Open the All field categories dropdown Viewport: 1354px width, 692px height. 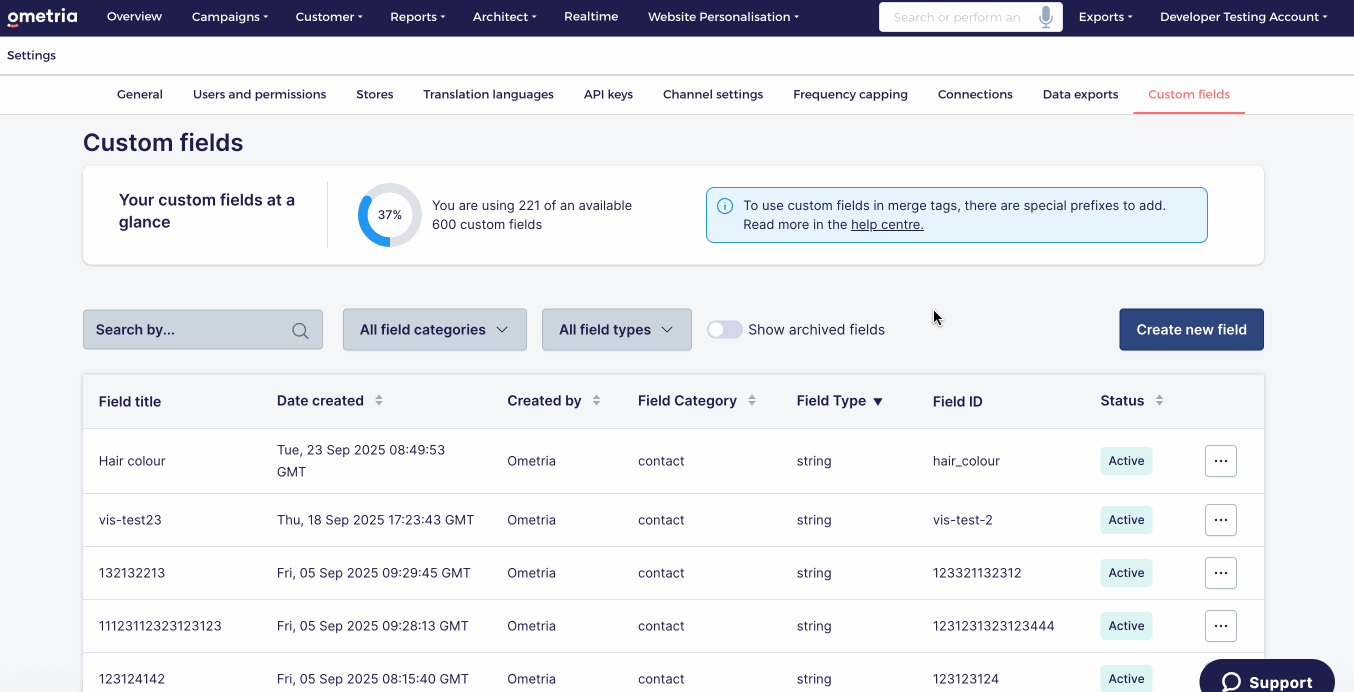pos(434,329)
